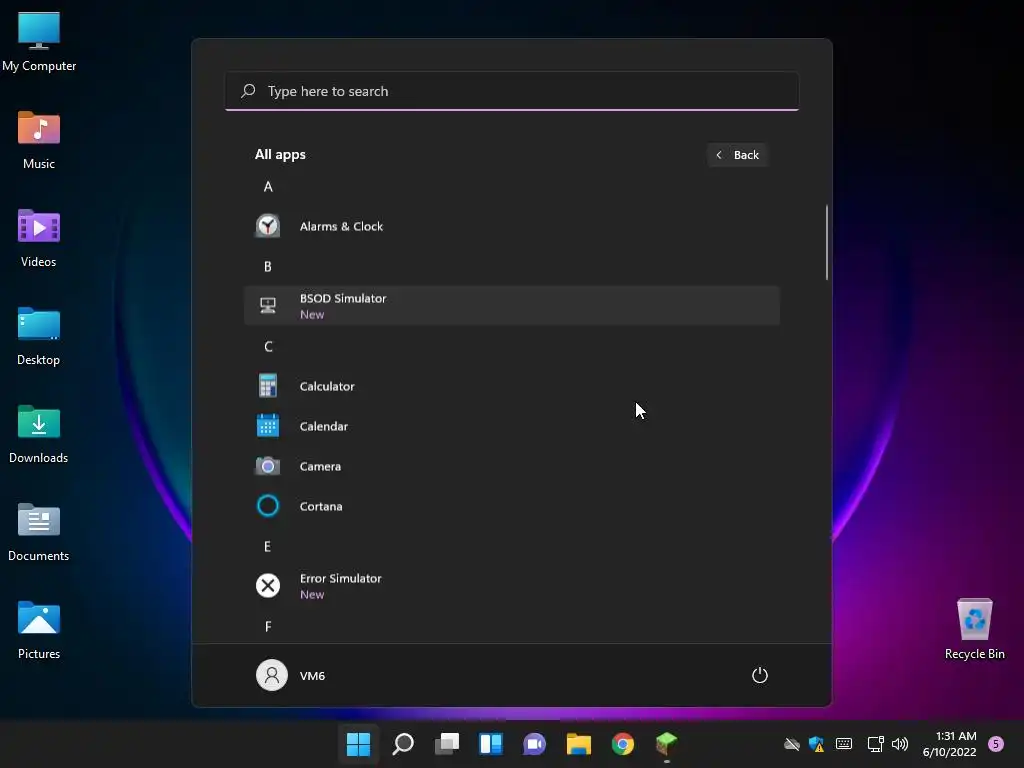The height and width of the screenshot is (768, 1024).
Task: Click the Windows Start button in taskbar
Action: pos(359,744)
